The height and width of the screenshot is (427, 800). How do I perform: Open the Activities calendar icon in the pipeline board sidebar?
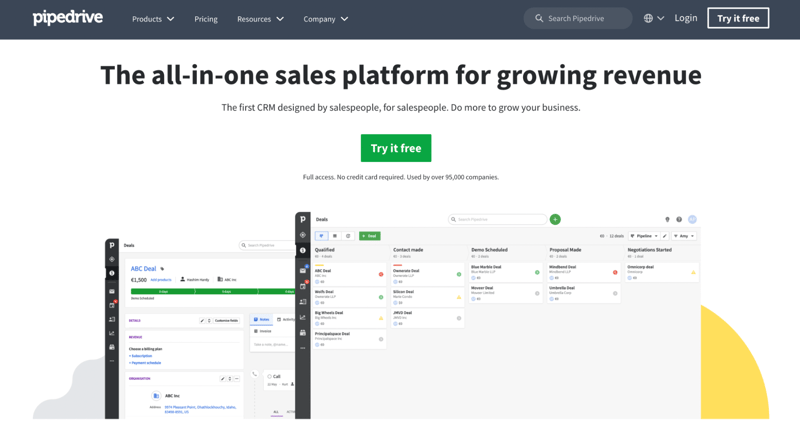303,286
